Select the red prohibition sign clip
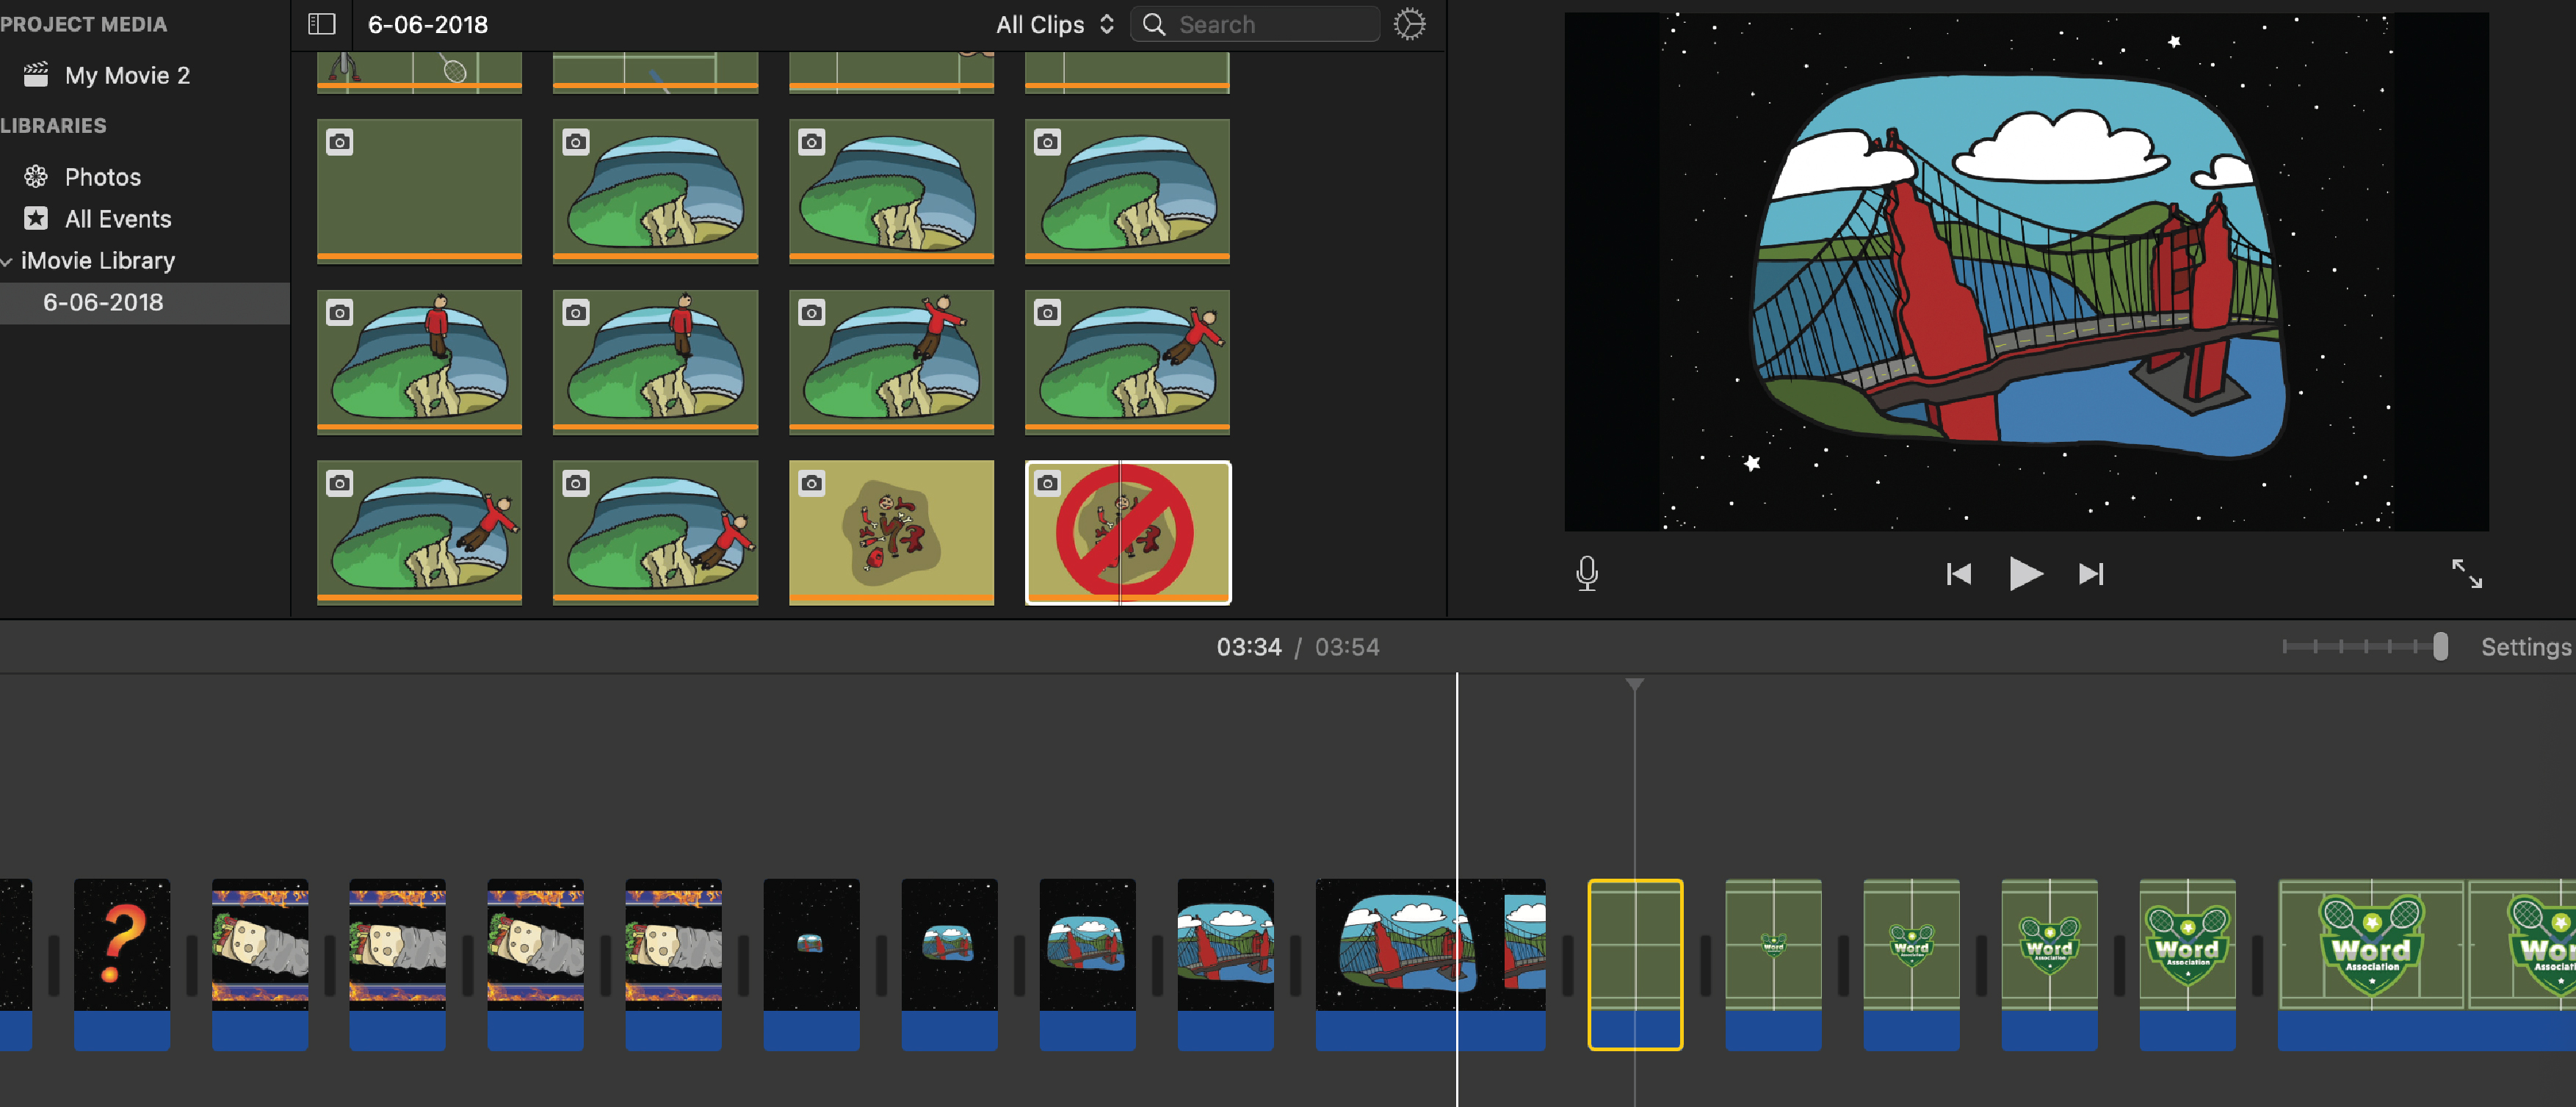 click(x=1127, y=532)
